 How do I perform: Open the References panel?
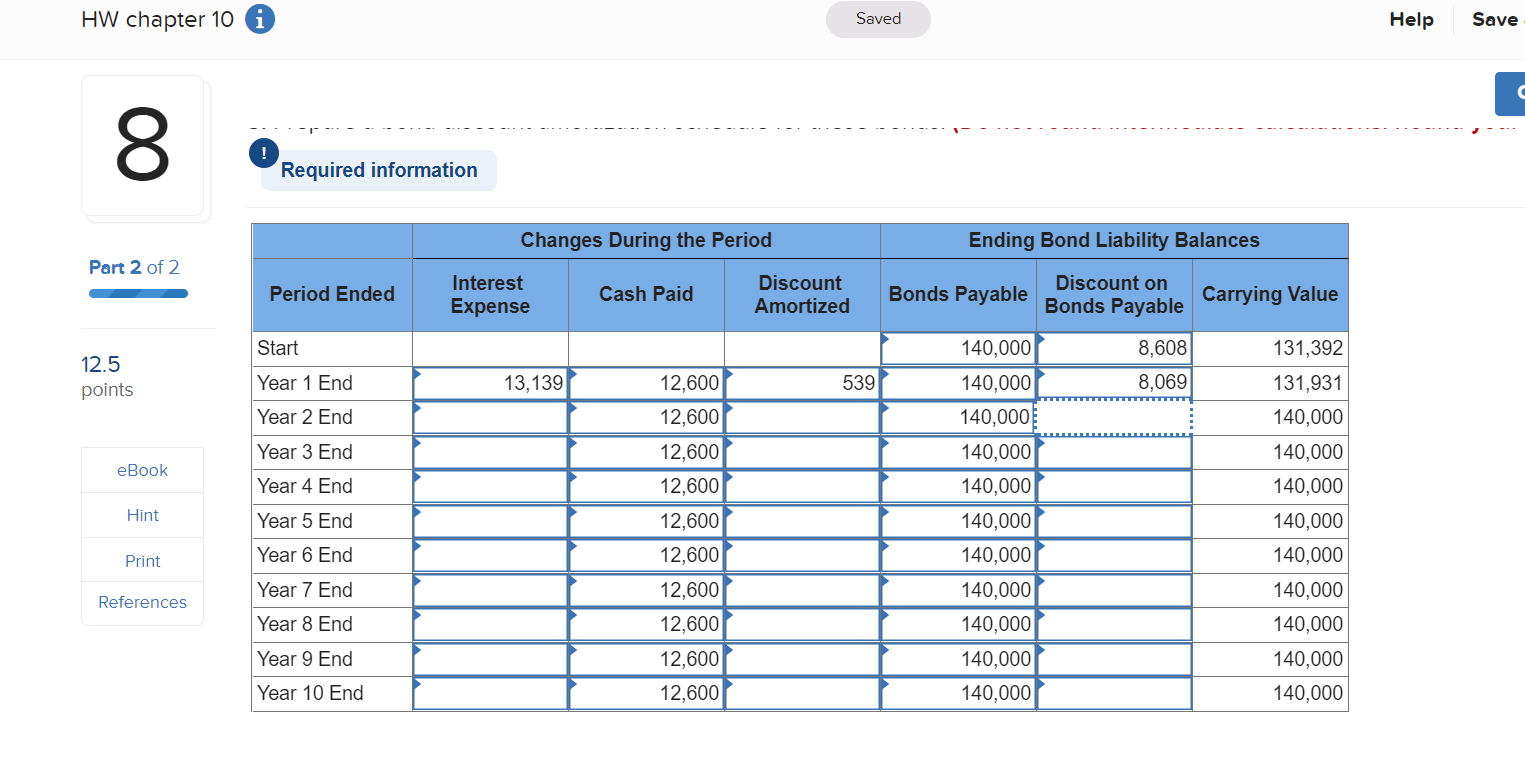click(142, 601)
